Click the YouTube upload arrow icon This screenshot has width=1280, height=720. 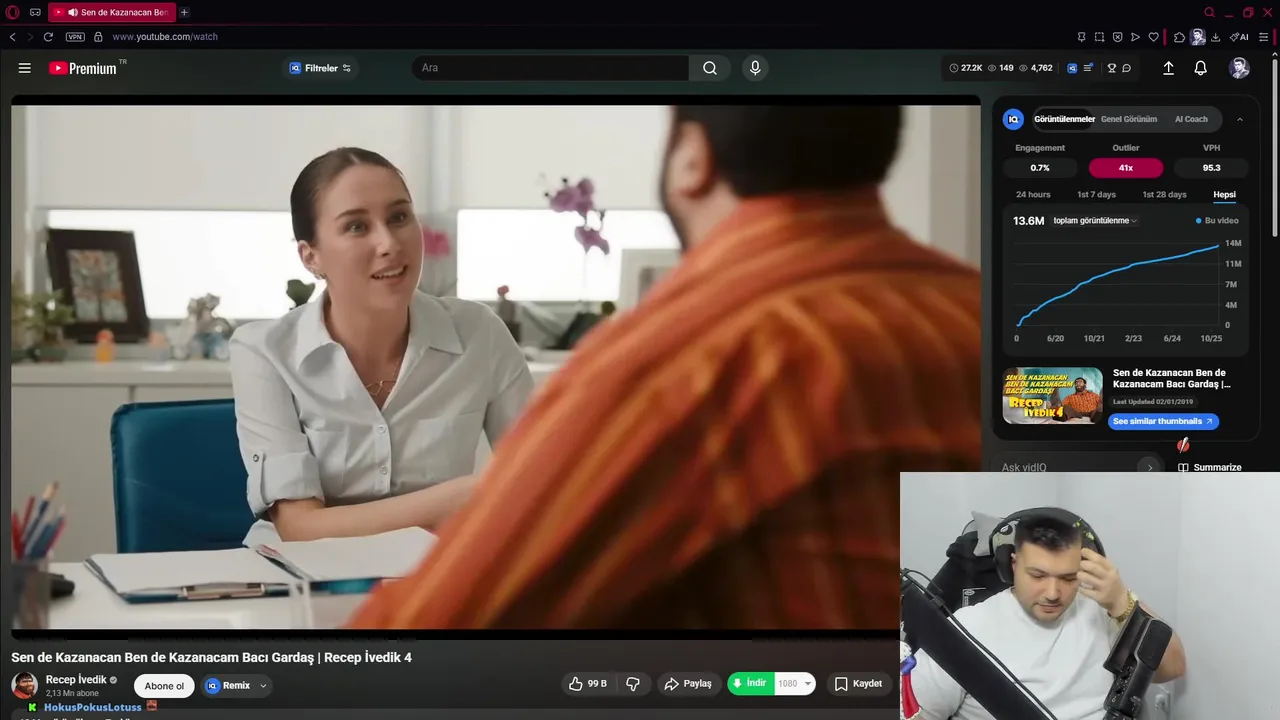tap(1168, 68)
